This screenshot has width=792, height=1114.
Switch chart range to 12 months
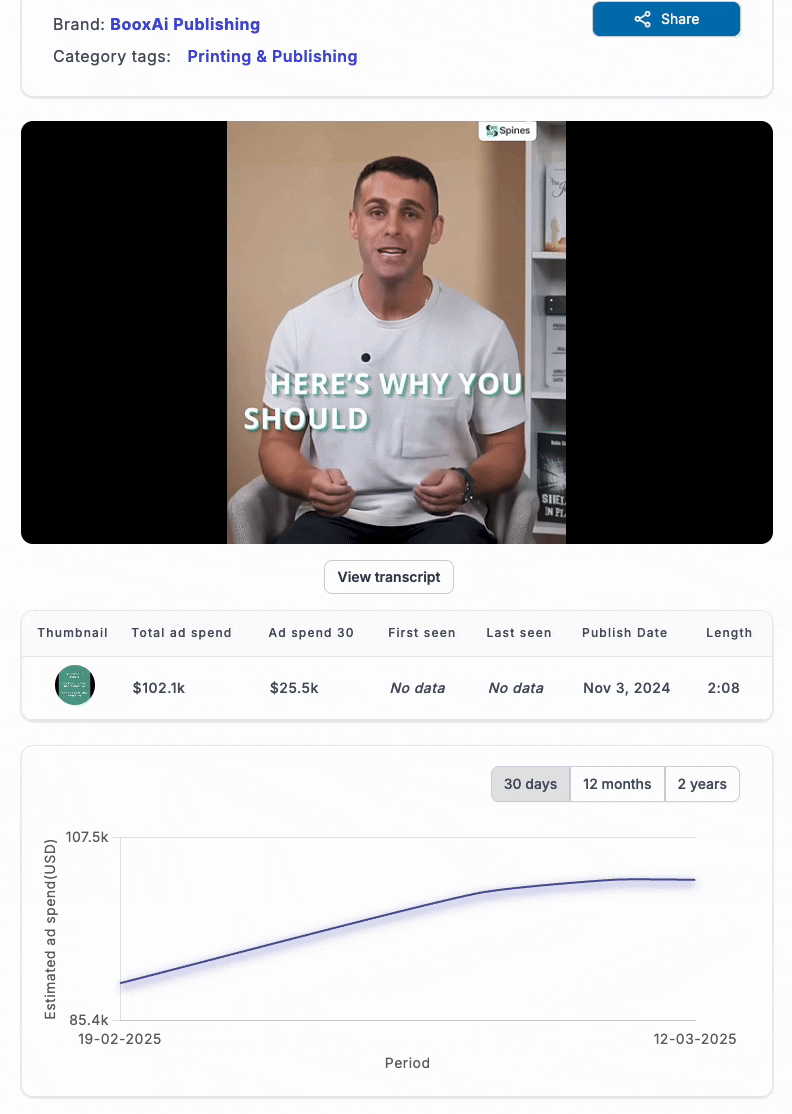[617, 784]
